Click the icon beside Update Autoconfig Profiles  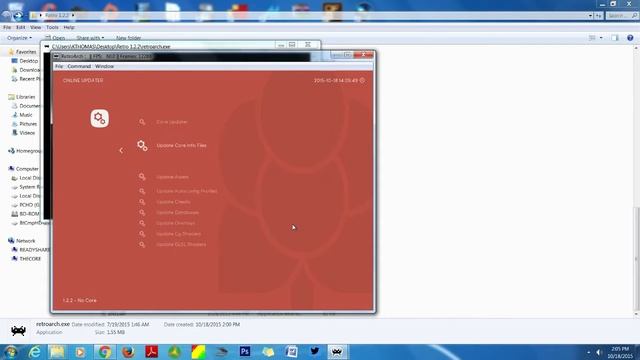(142, 191)
